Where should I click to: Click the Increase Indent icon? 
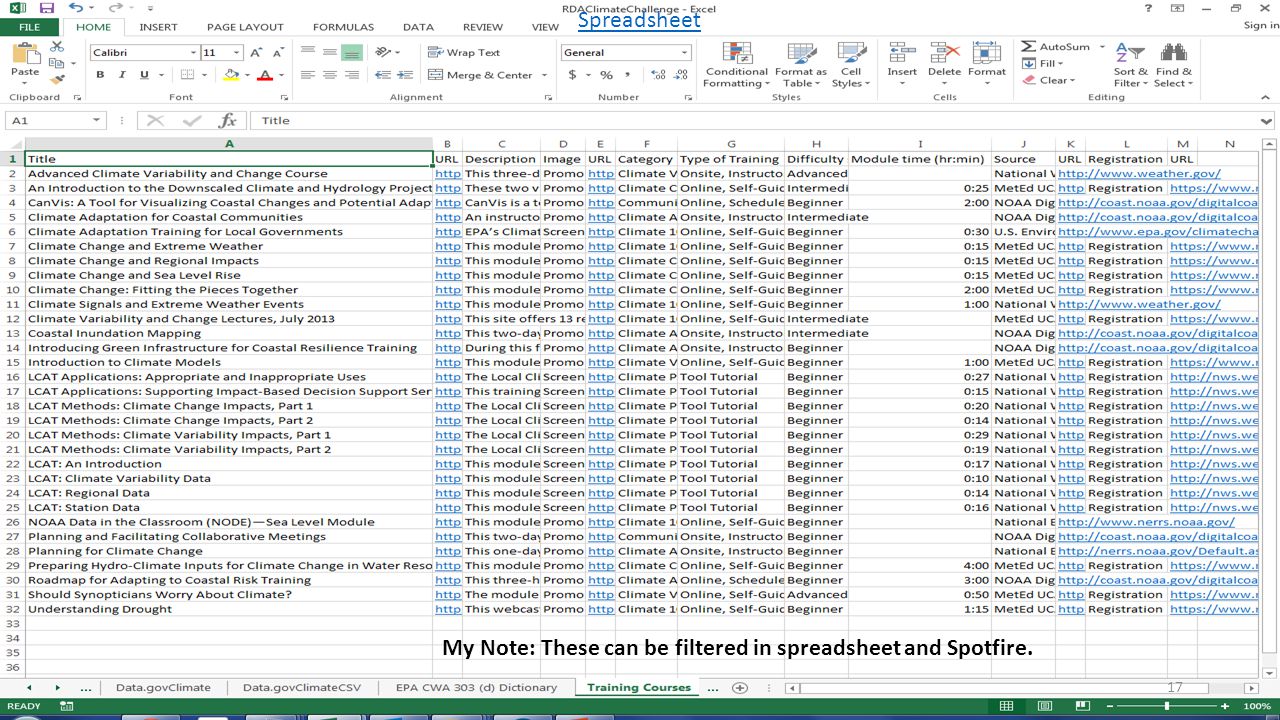404,75
